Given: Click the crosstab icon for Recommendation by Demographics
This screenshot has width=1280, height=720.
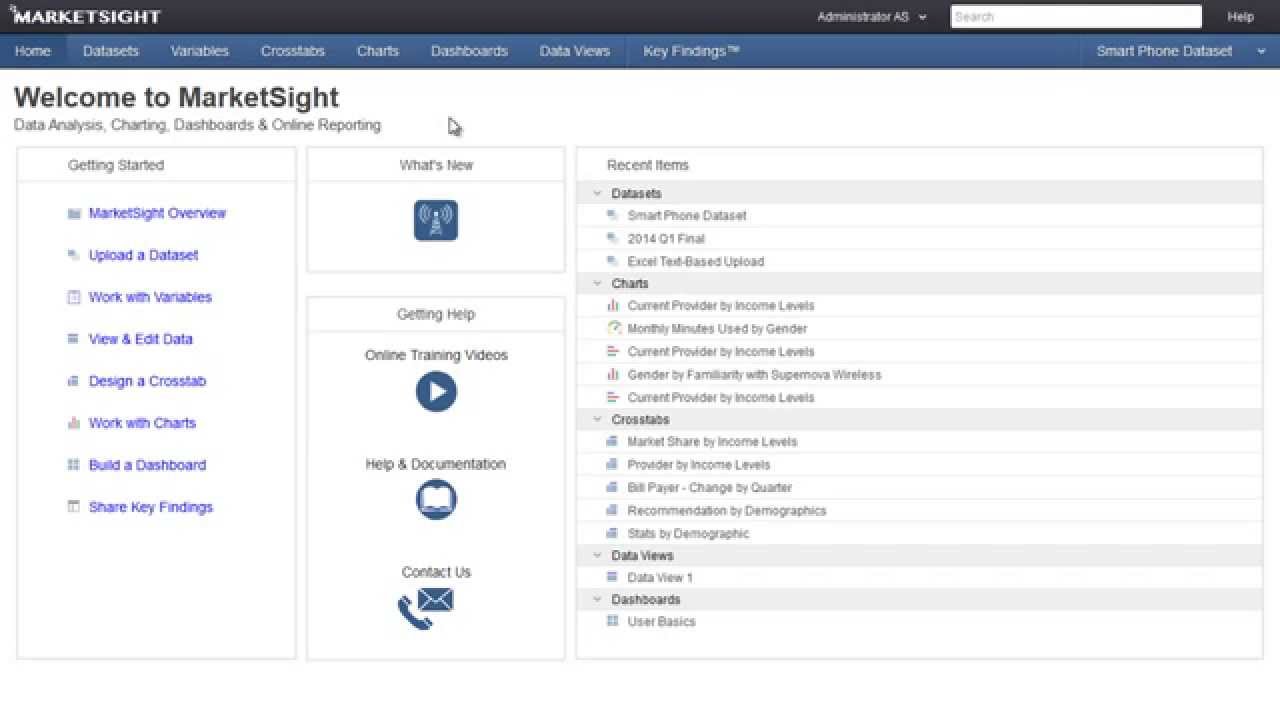Looking at the screenshot, I should 613,510.
